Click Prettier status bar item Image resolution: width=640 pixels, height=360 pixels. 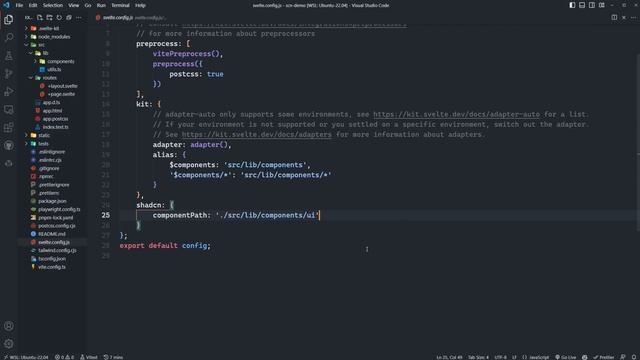point(604,357)
